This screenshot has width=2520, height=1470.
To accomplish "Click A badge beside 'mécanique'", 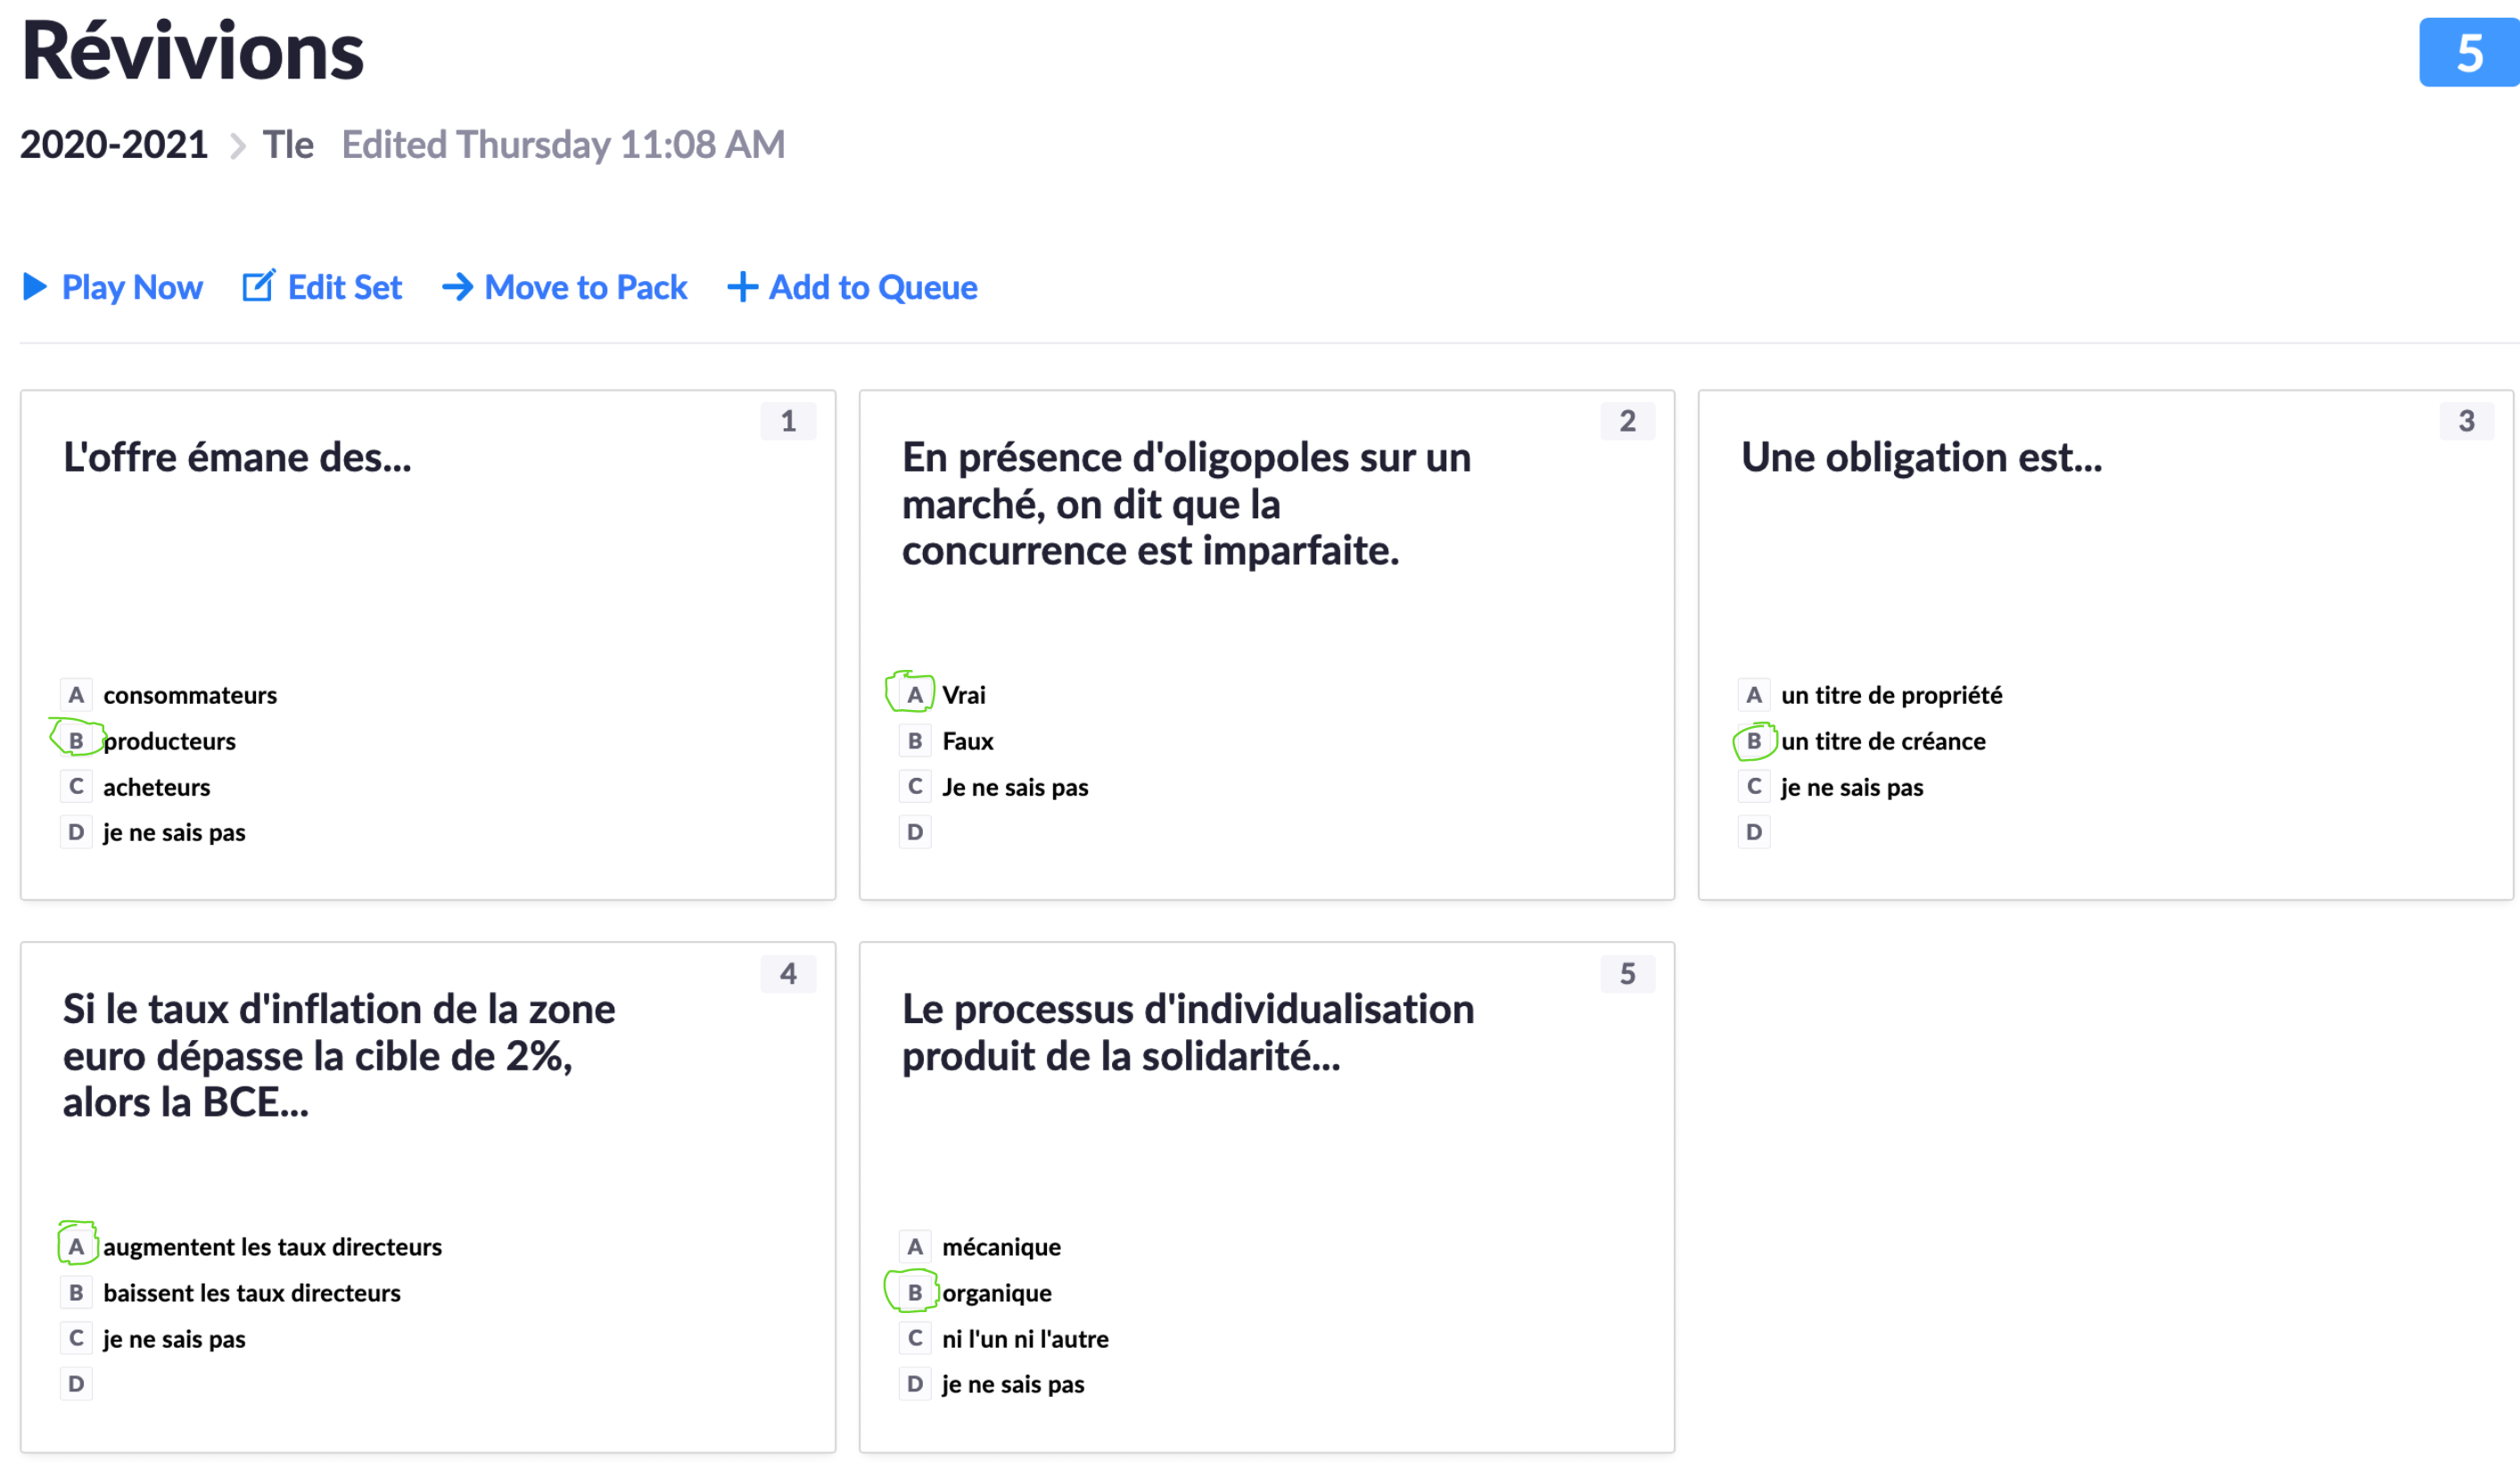I will [915, 1247].
